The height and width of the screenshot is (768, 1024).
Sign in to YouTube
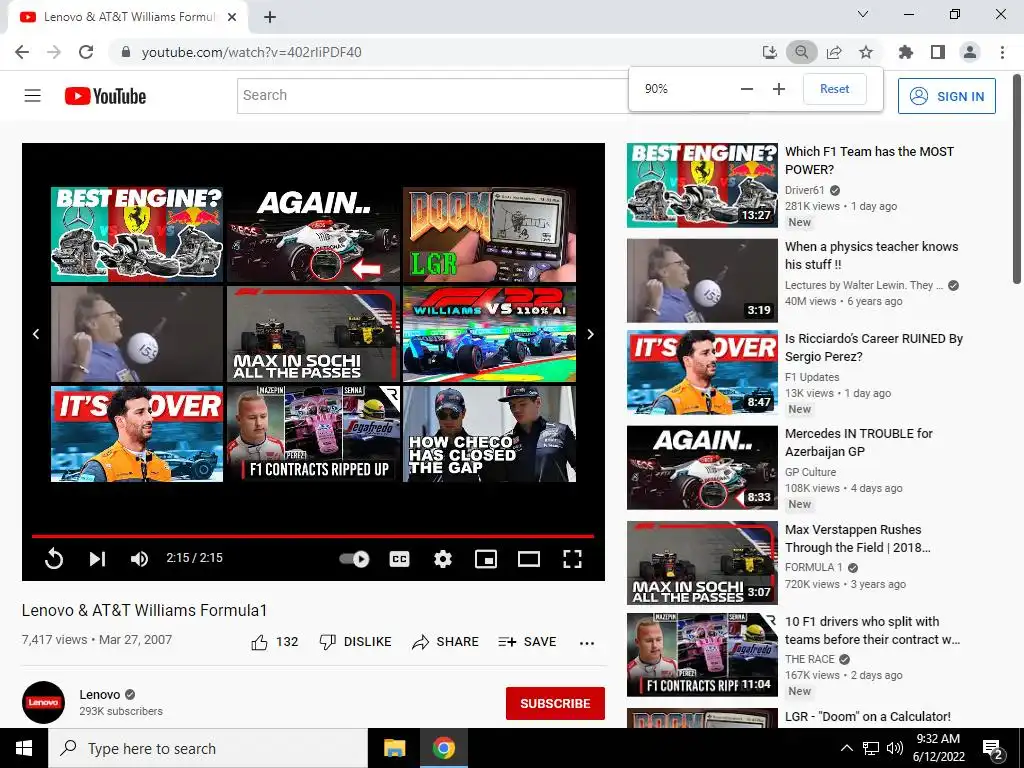tap(947, 96)
